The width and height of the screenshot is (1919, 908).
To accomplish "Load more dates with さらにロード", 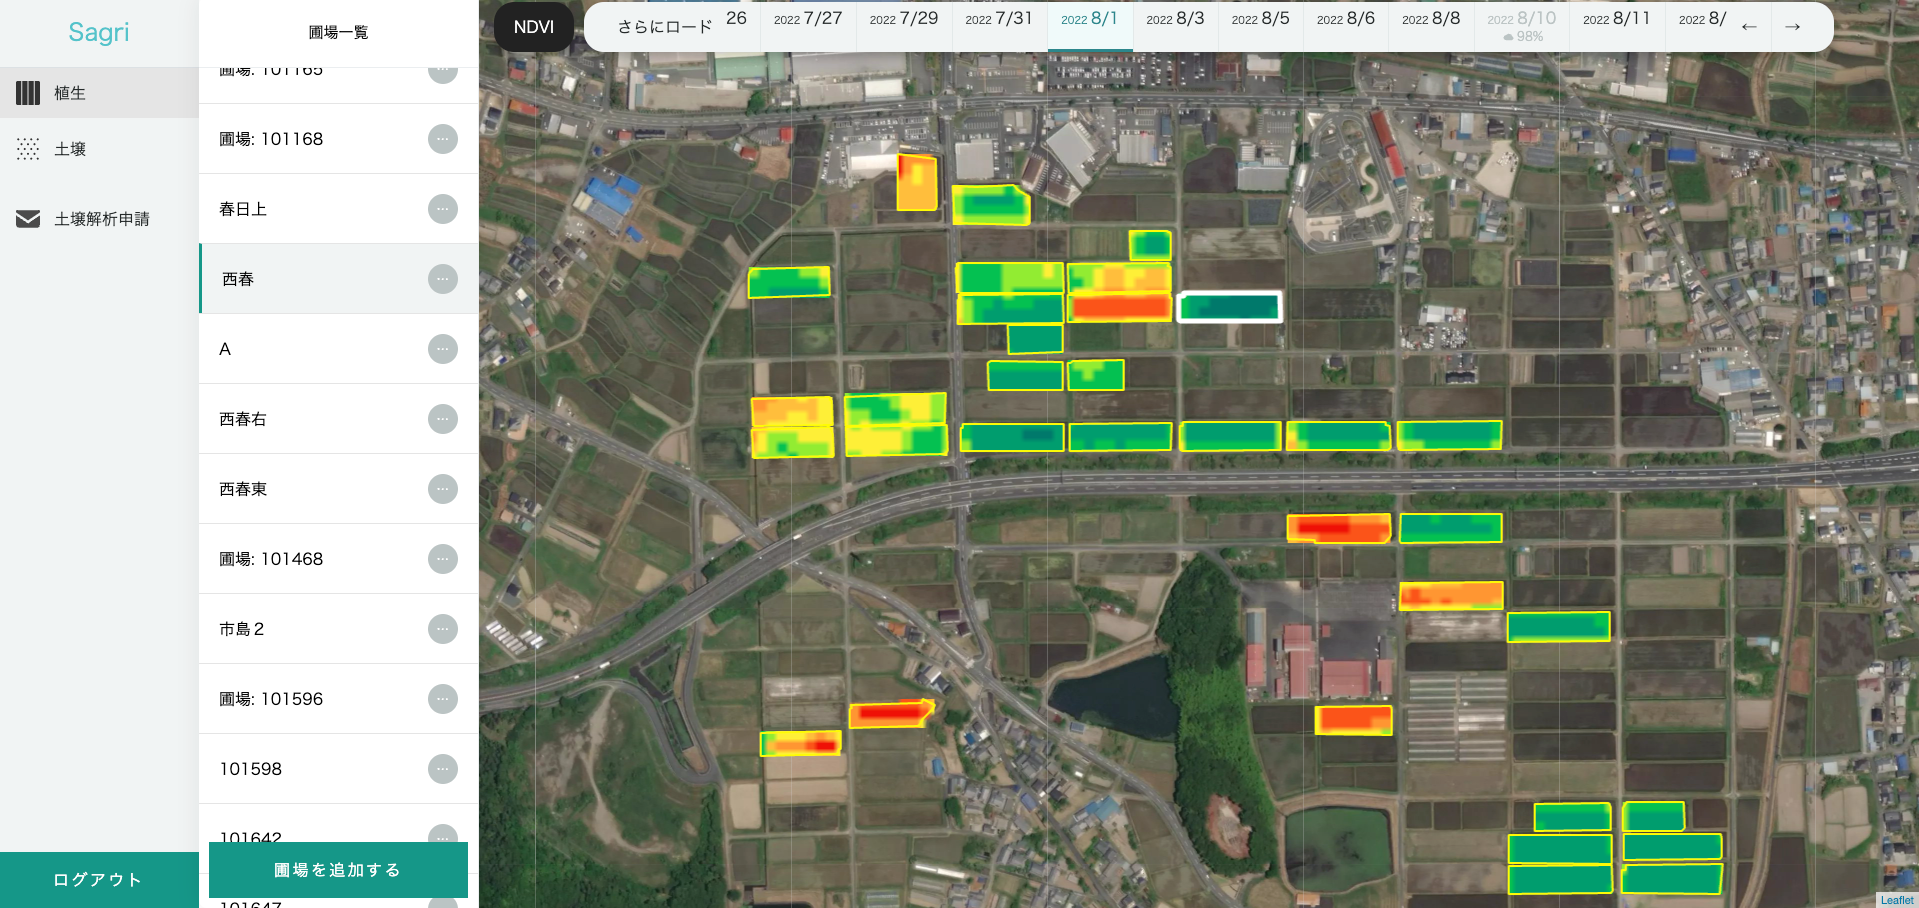I will (664, 27).
